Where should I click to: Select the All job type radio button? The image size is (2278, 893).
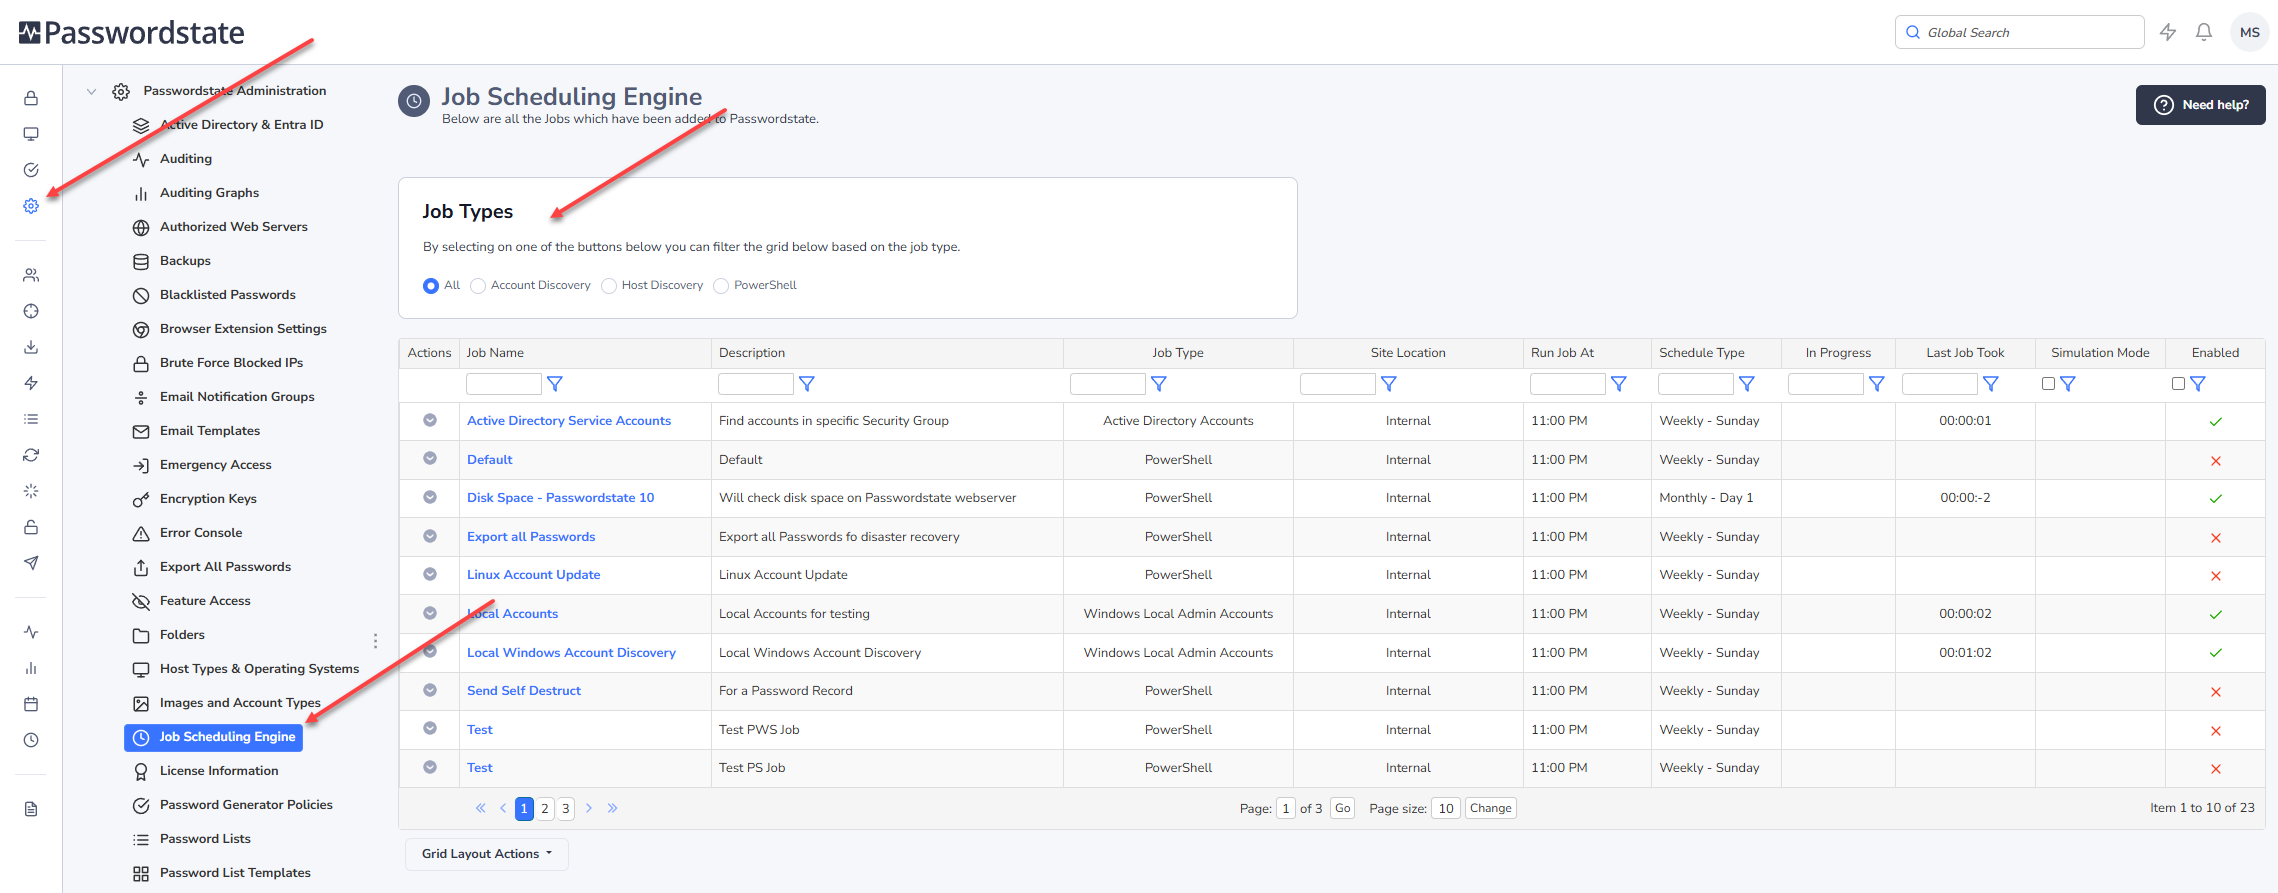pyautogui.click(x=431, y=286)
